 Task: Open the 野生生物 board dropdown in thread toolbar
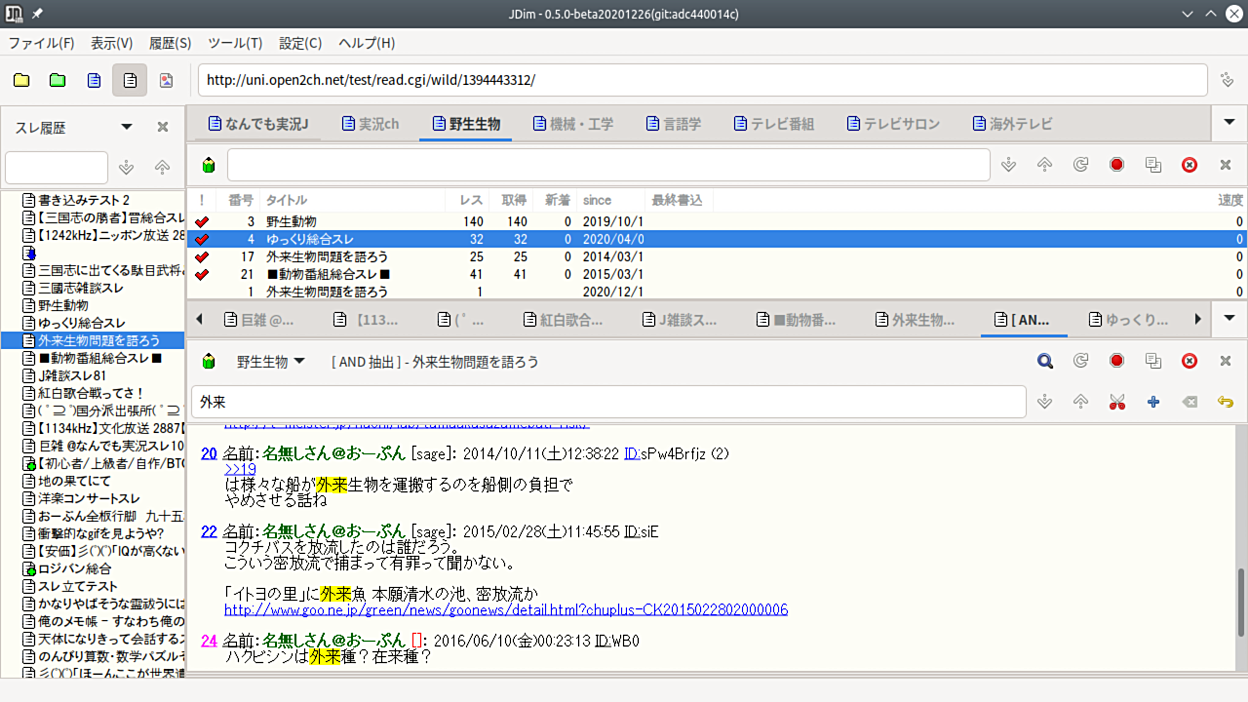coord(270,361)
